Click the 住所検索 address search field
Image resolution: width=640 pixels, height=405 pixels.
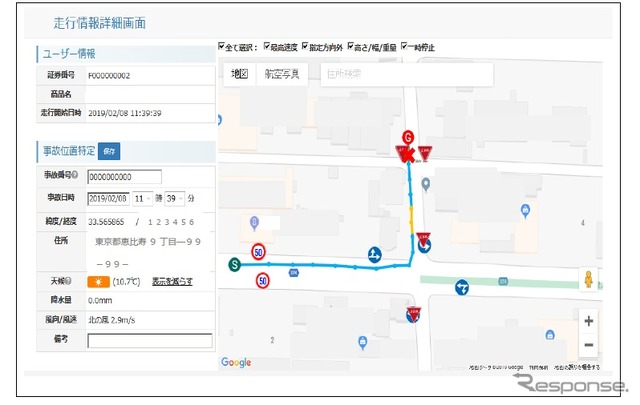point(407,74)
